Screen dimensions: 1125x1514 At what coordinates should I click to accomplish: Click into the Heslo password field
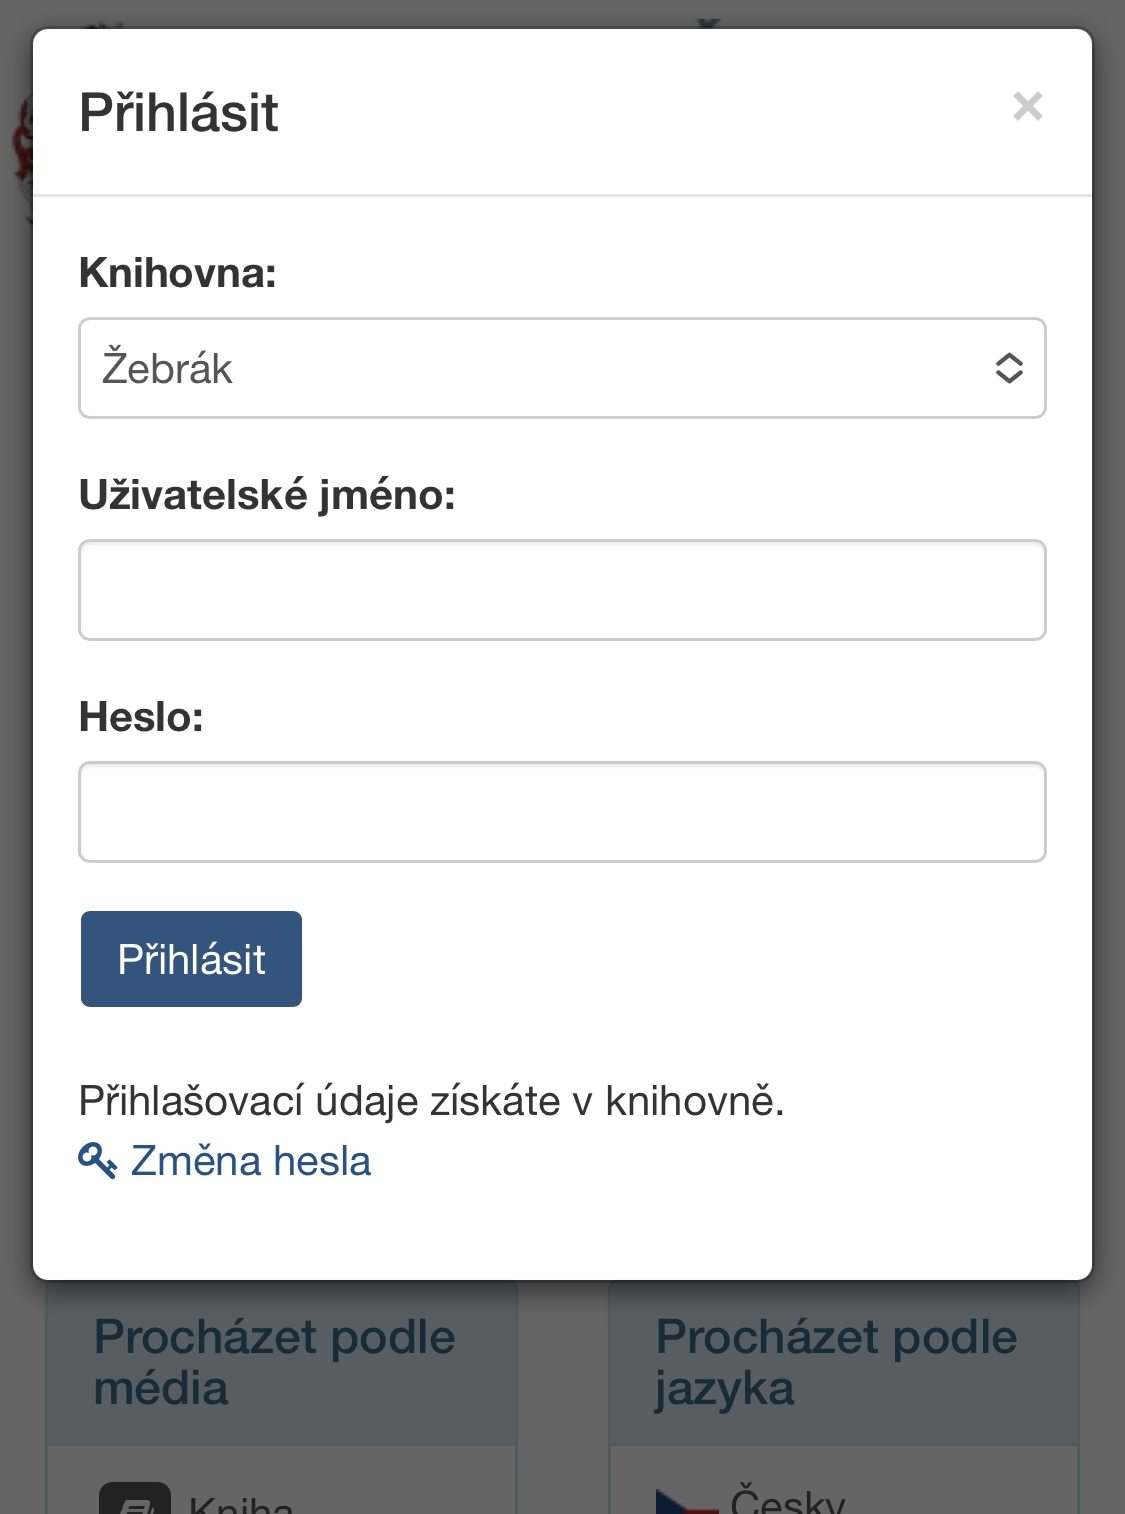[562, 812]
